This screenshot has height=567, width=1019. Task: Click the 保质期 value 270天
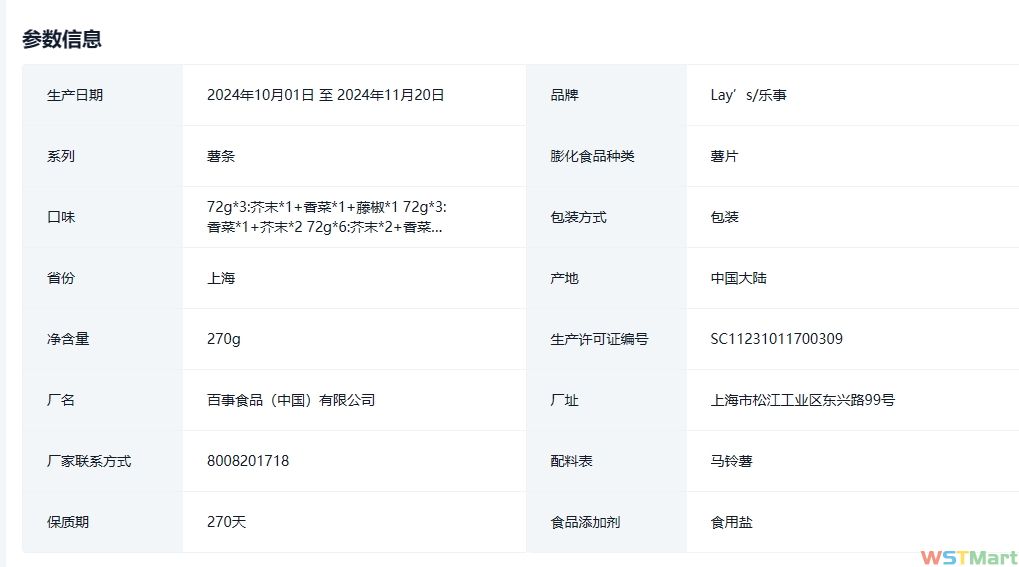click(x=226, y=522)
